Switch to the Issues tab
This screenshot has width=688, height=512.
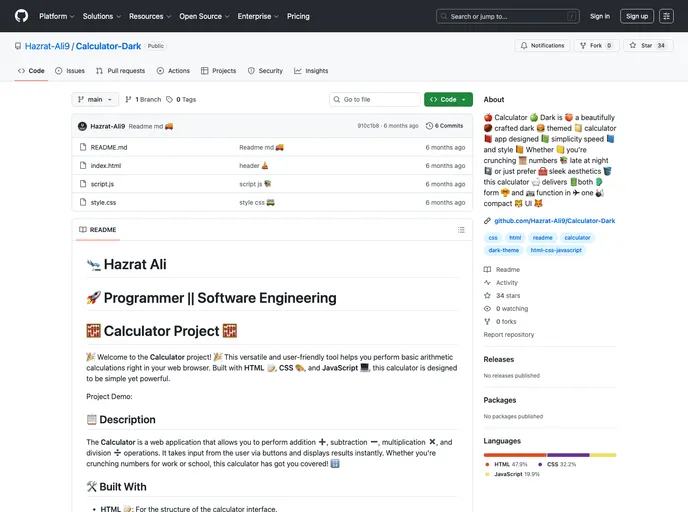(x=70, y=71)
